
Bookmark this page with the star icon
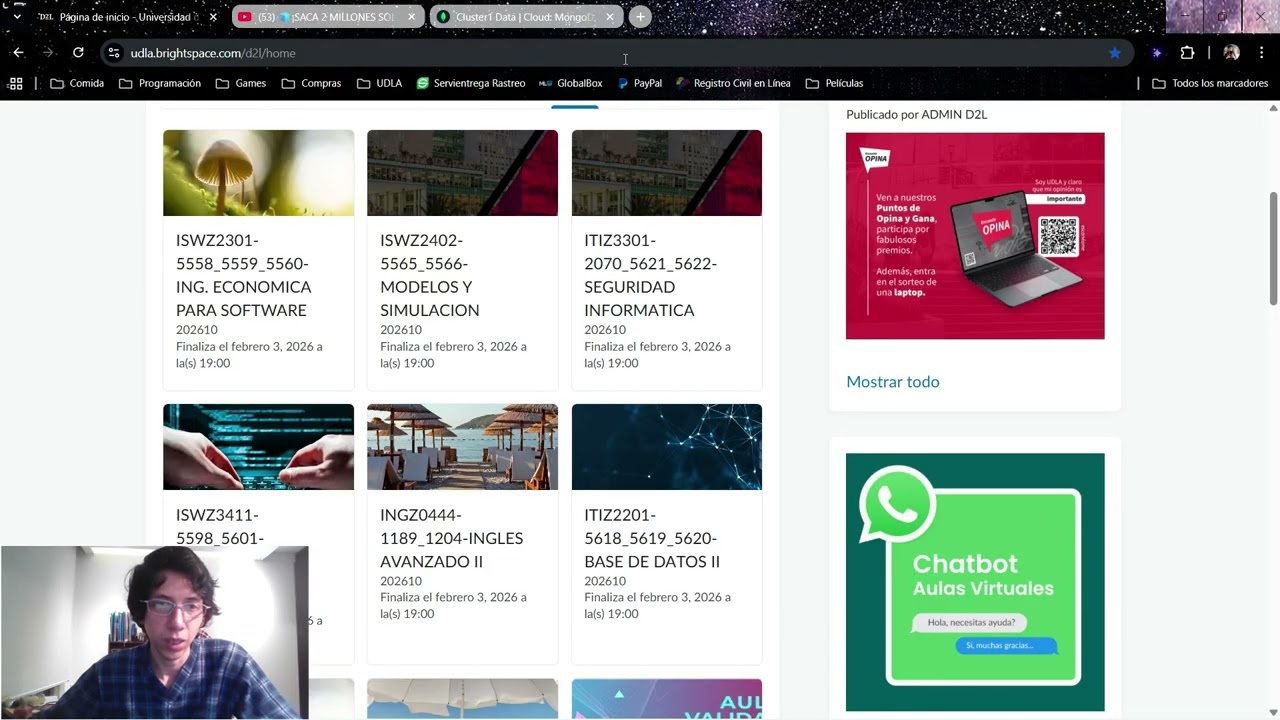click(1114, 53)
